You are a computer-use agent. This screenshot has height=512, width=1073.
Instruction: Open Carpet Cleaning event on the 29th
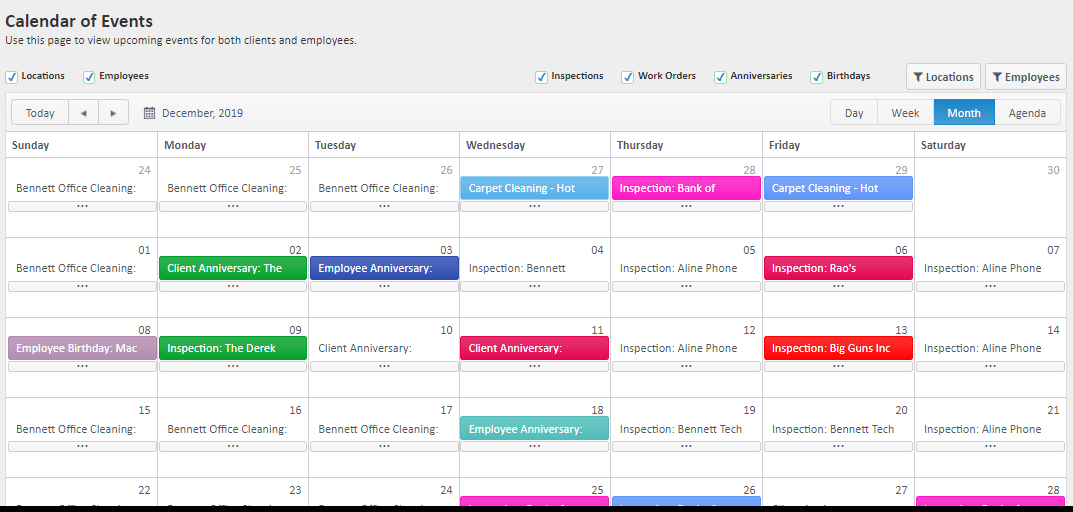click(838, 188)
